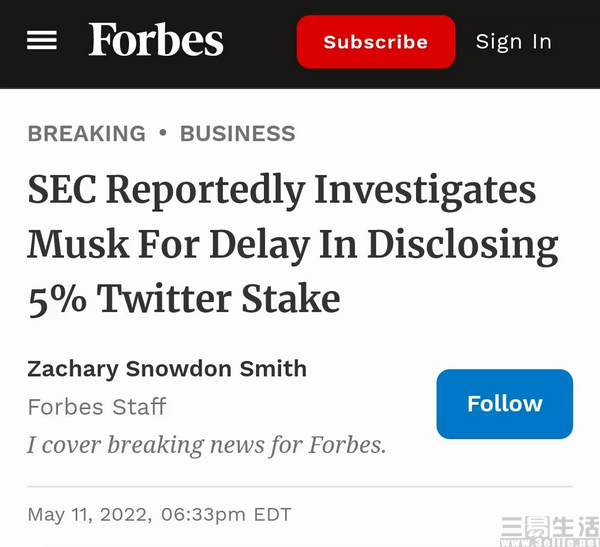
Task: Click the empty black header bar area
Action: tap(260, 42)
